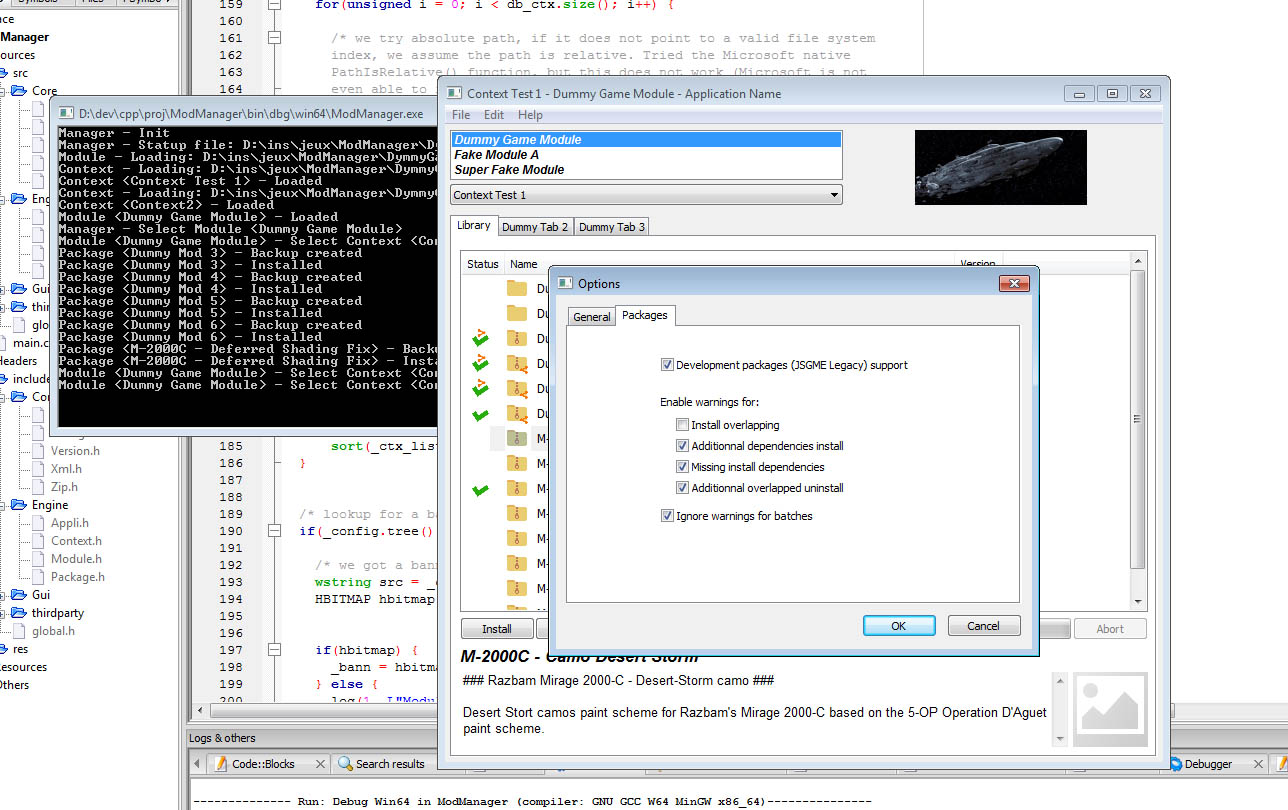Open the Help menu in Context Test window
Image resolution: width=1288 pixels, height=810 pixels.
[530, 115]
